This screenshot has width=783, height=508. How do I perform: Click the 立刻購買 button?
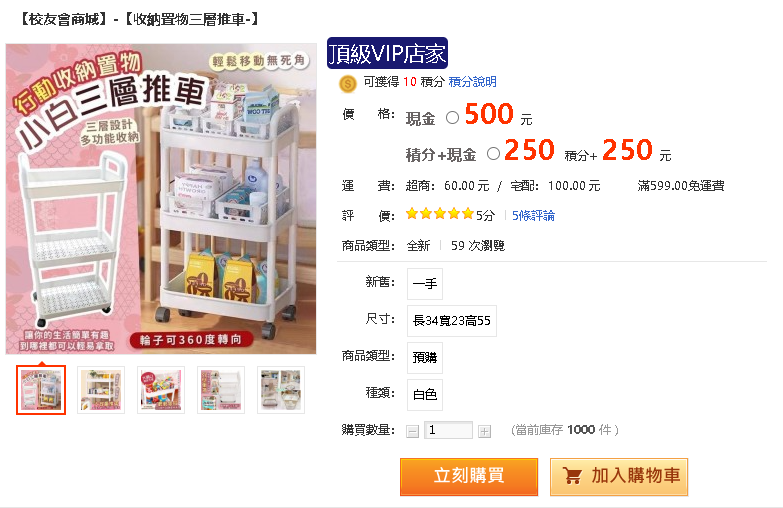coord(469,477)
